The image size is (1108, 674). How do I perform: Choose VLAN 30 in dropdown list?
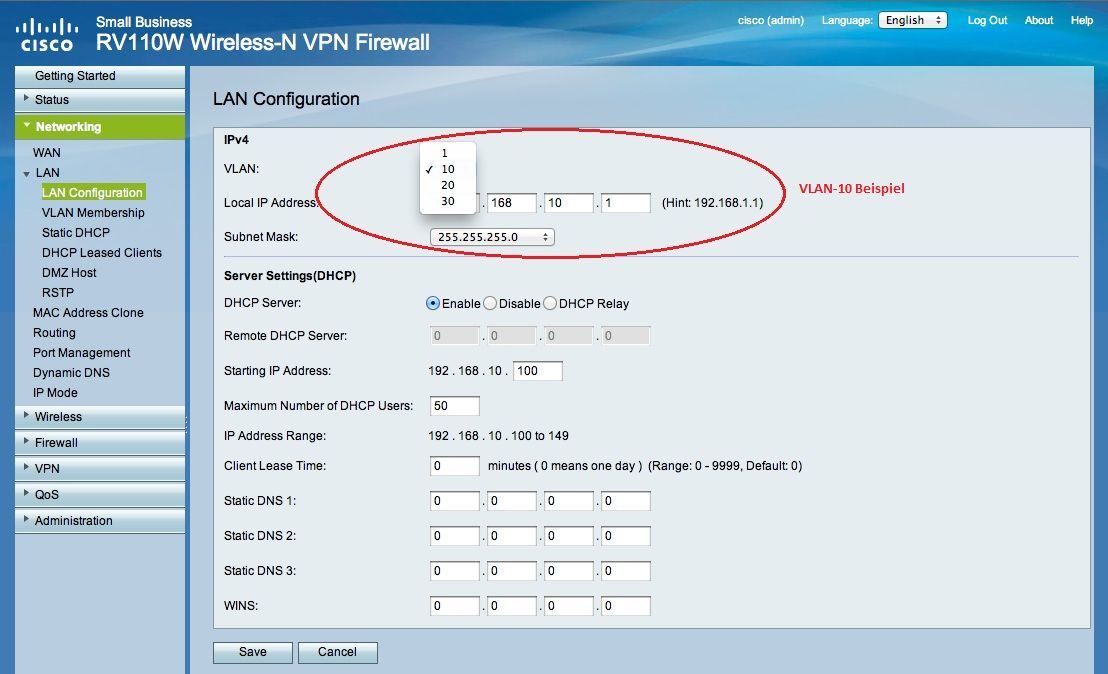(x=448, y=201)
